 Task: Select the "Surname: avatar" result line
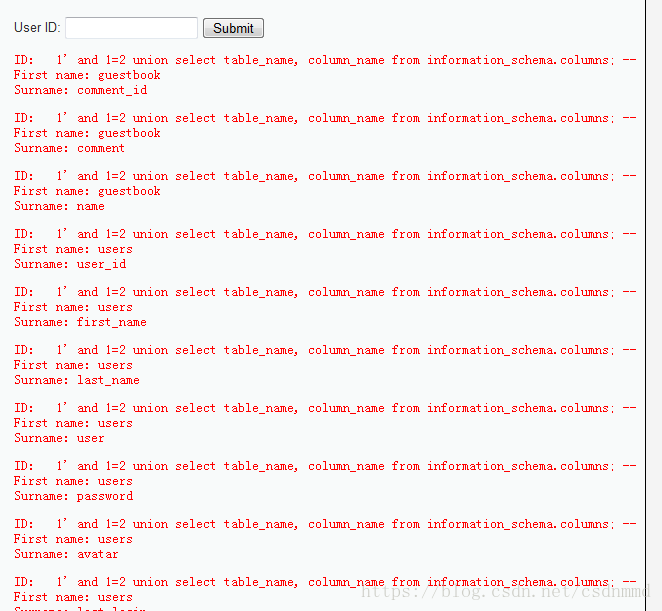66,554
